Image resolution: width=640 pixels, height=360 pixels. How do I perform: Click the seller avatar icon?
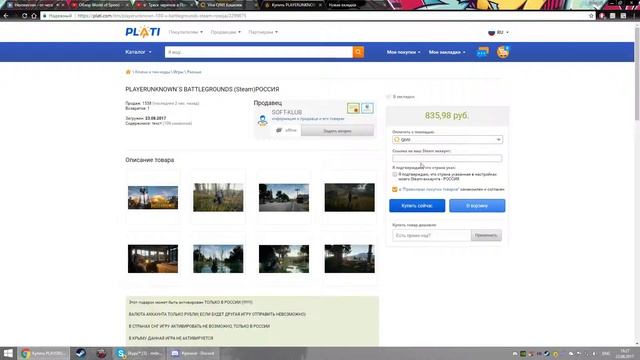[262, 120]
